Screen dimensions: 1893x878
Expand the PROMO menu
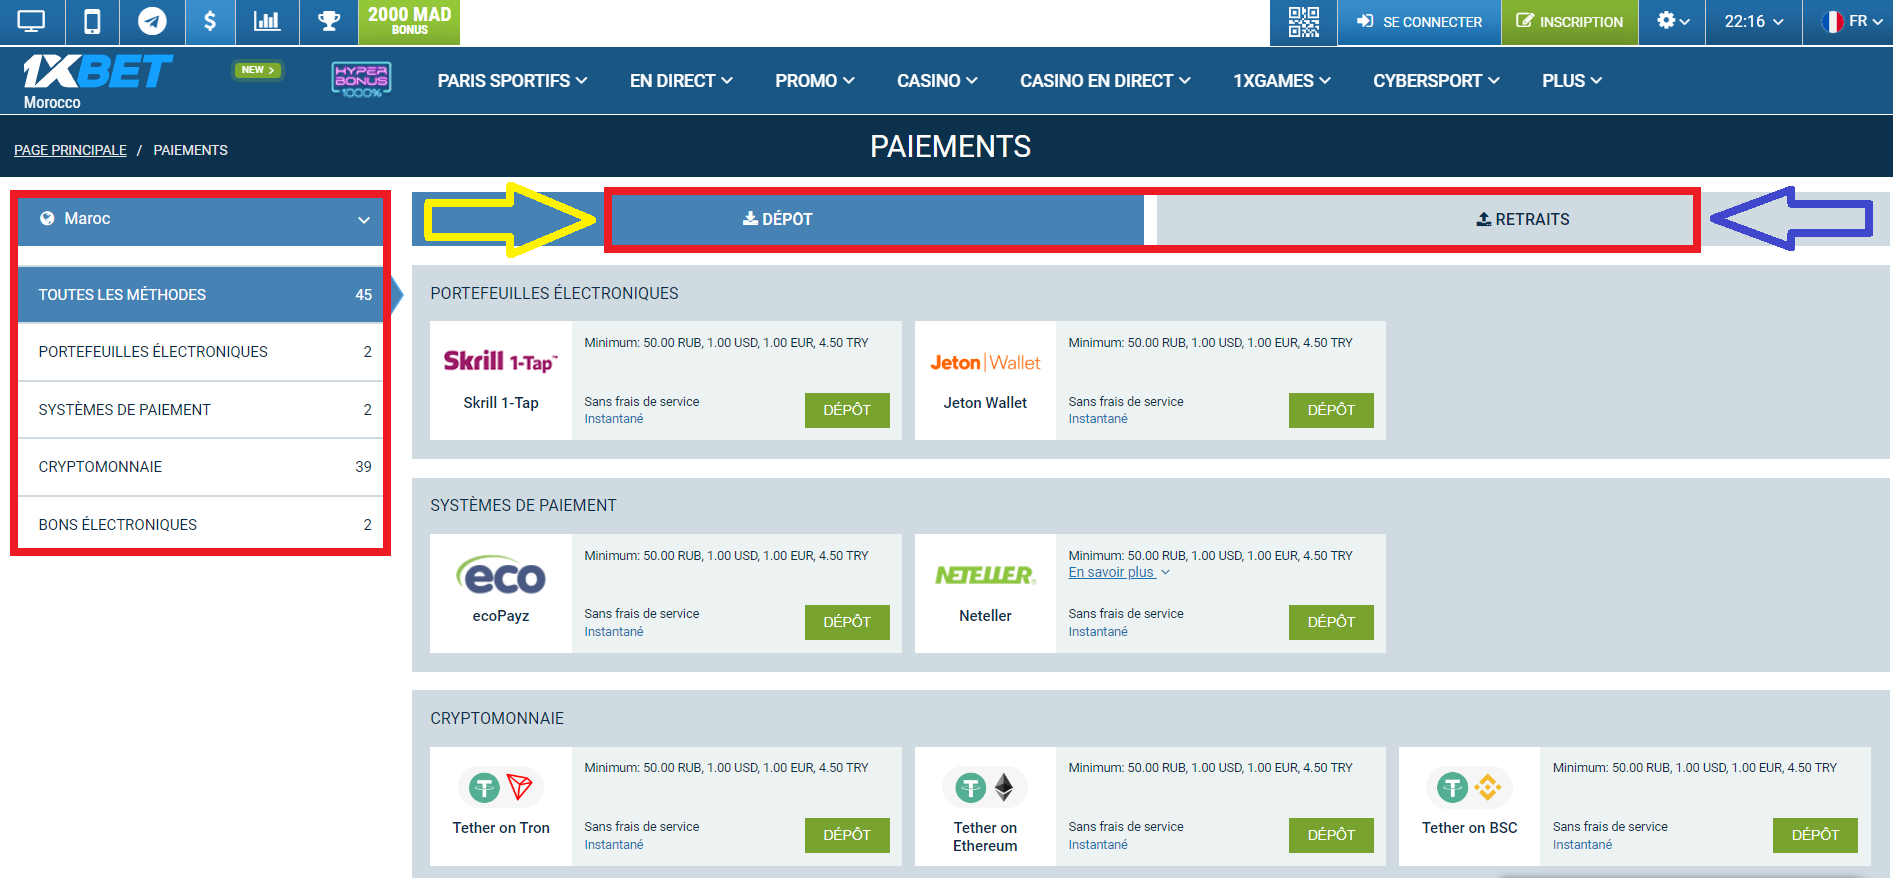[x=815, y=81]
